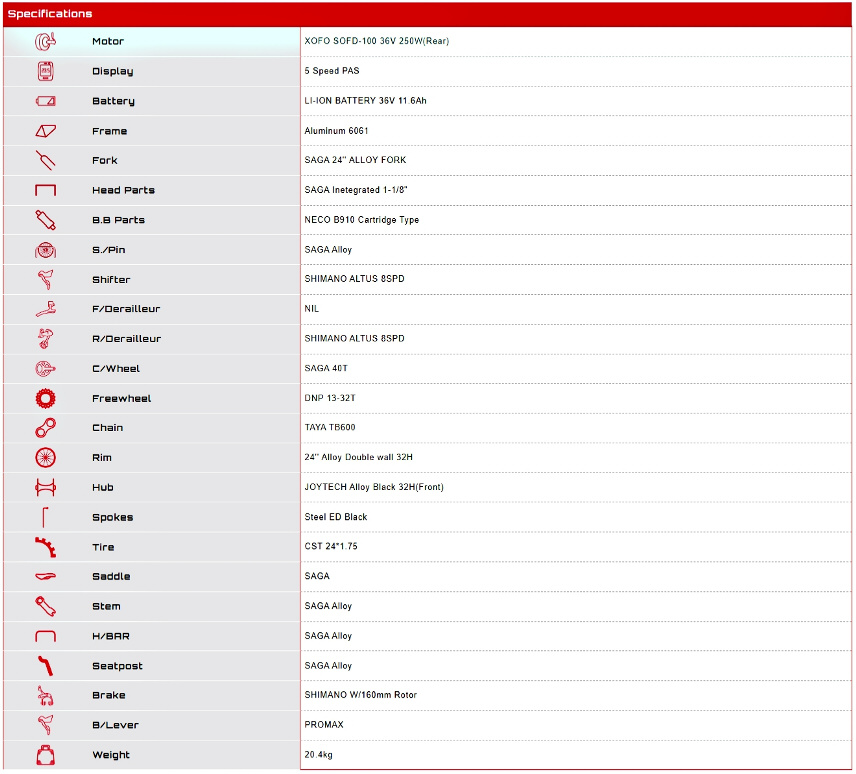Select the Freewheel label

tap(121, 399)
